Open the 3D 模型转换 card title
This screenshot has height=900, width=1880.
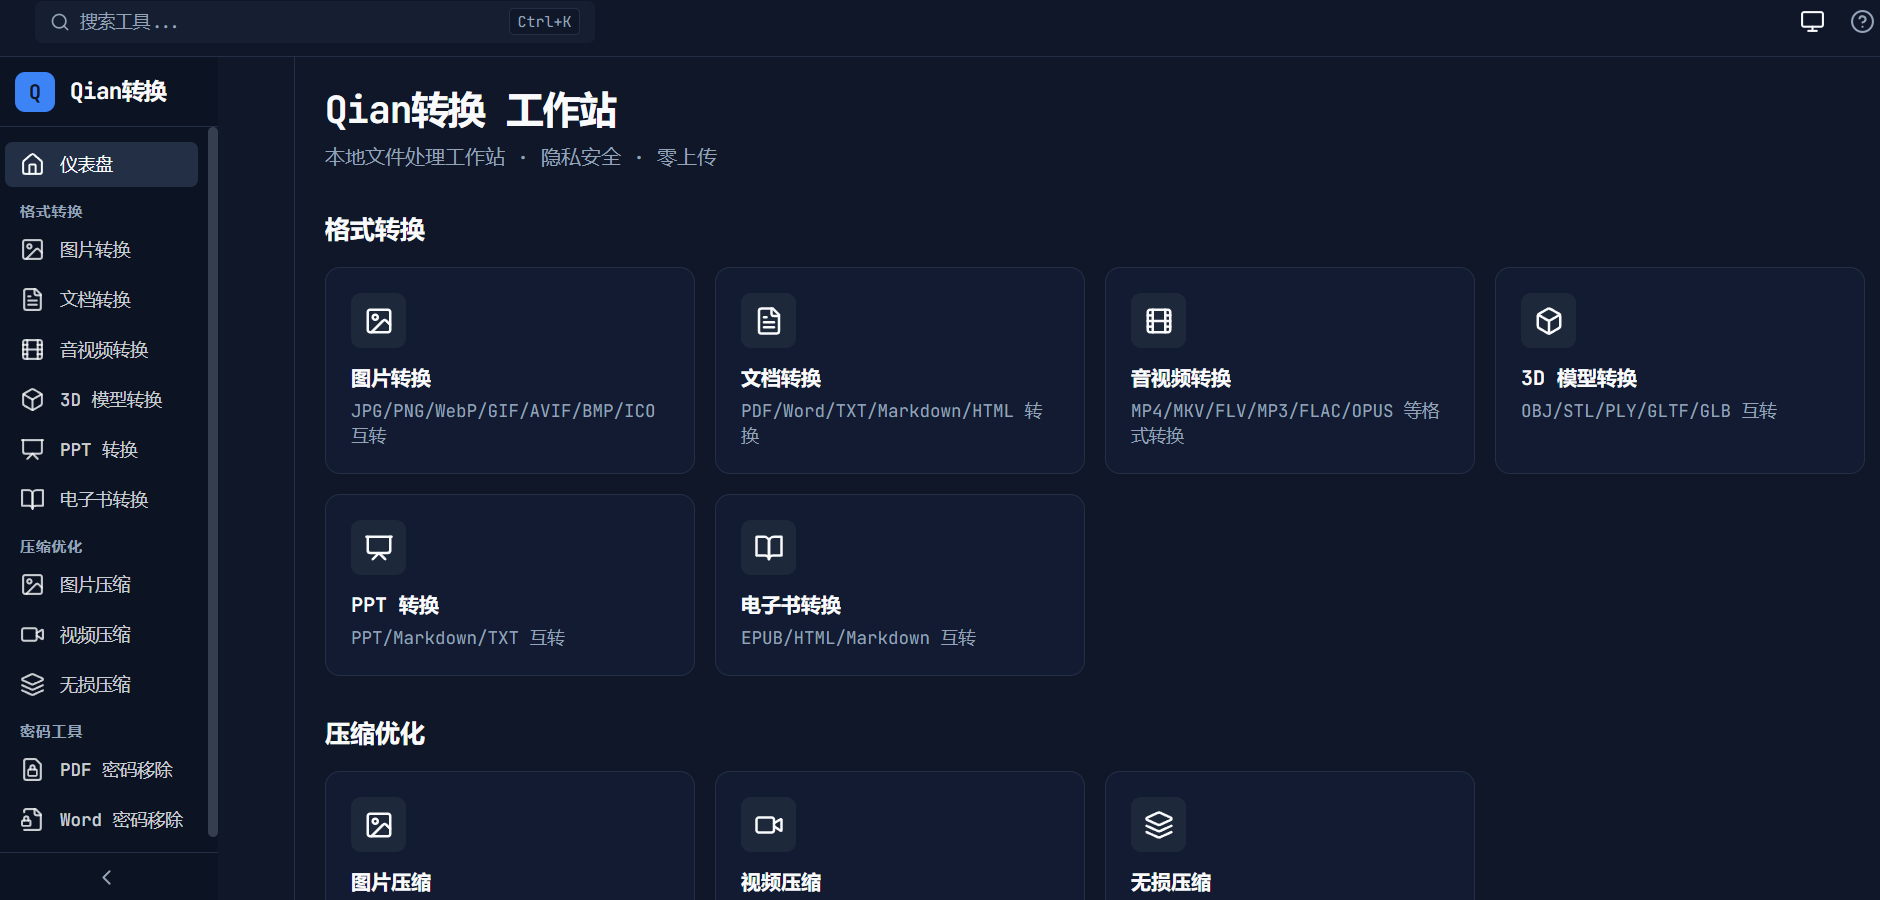click(1579, 379)
